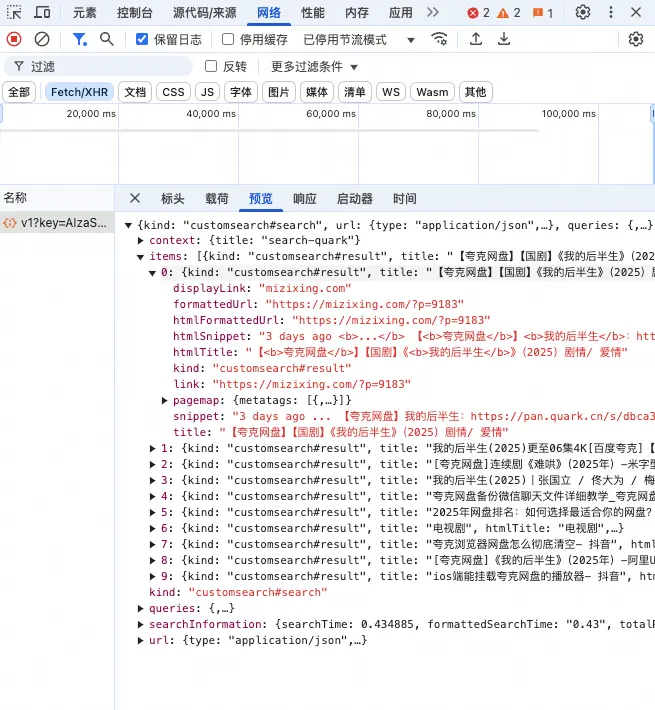Click the red error count badge
The width and height of the screenshot is (655, 710).
478,13
